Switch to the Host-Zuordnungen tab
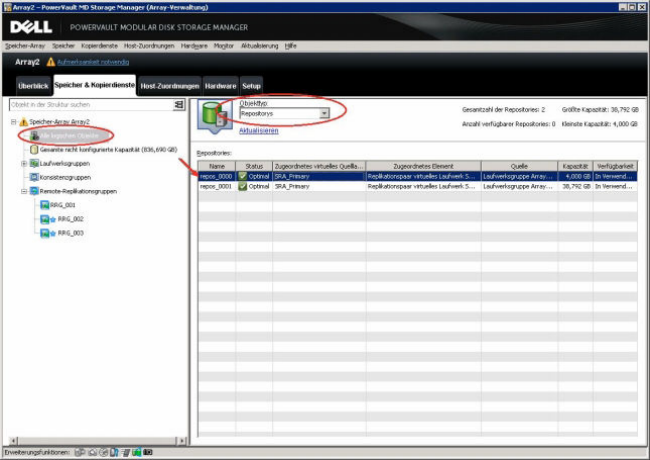The height and width of the screenshot is (460, 650). pos(170,86)
